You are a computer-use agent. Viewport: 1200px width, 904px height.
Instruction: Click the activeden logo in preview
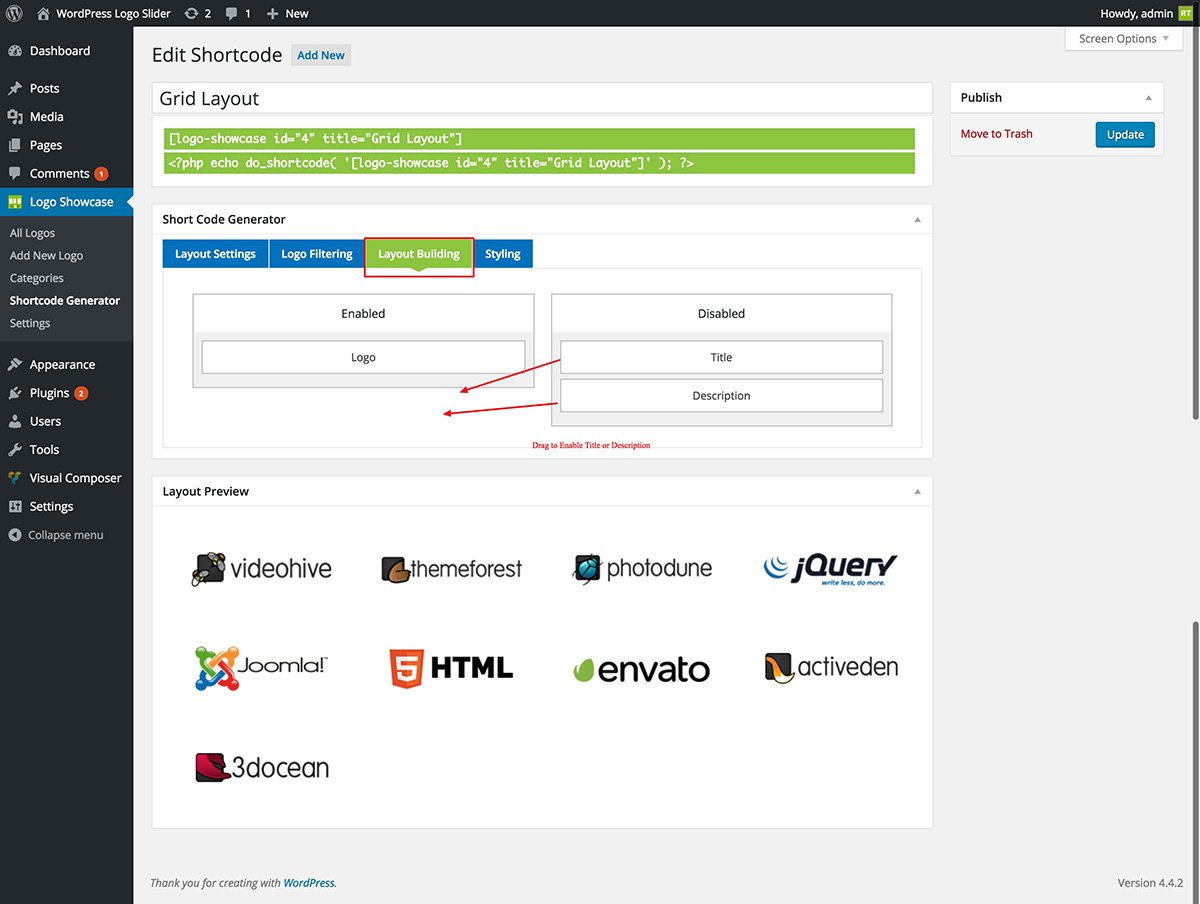pos(831,667)
